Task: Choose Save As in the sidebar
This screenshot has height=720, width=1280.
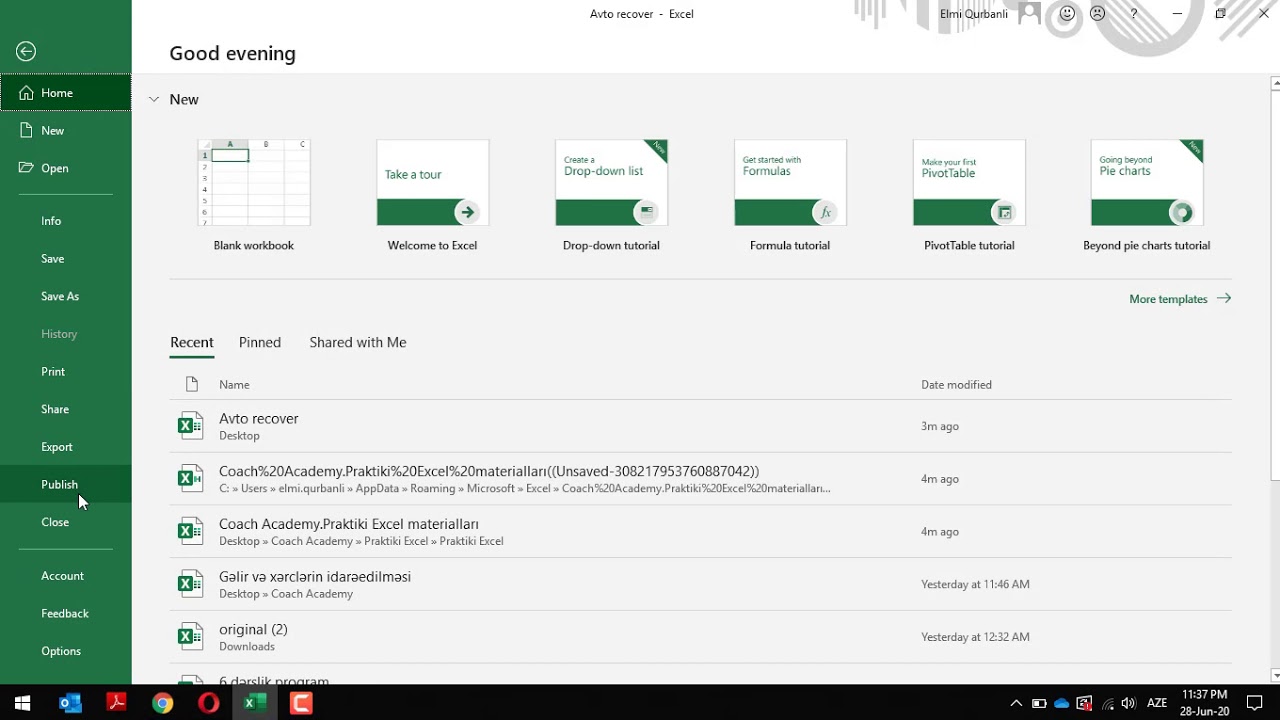Action: tap(65, 296)
